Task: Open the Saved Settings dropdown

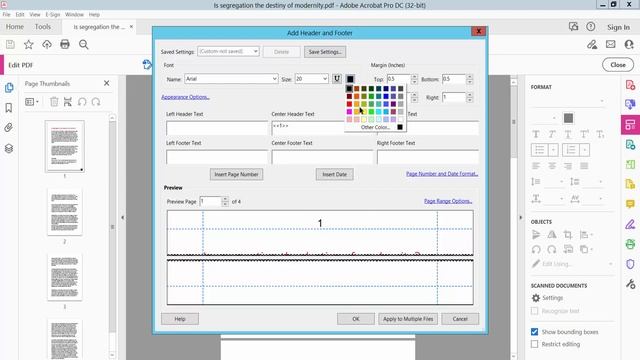Action: [228, 51]
